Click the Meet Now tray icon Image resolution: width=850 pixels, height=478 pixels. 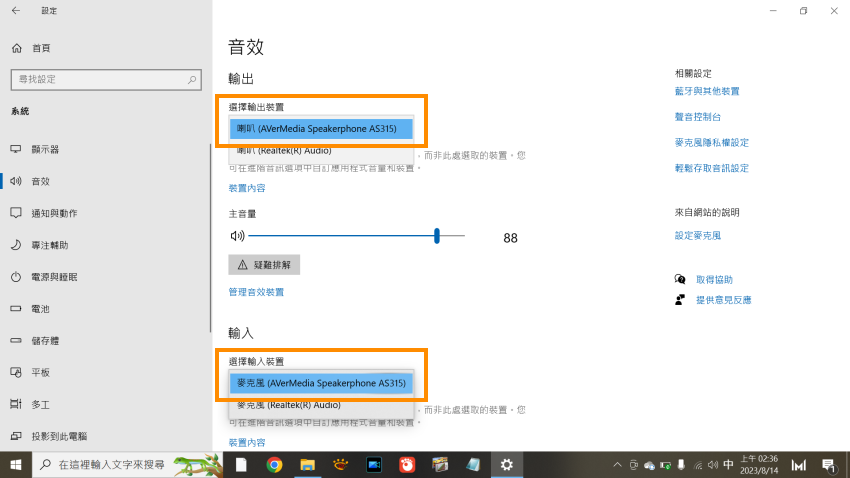tap(633, 465)
